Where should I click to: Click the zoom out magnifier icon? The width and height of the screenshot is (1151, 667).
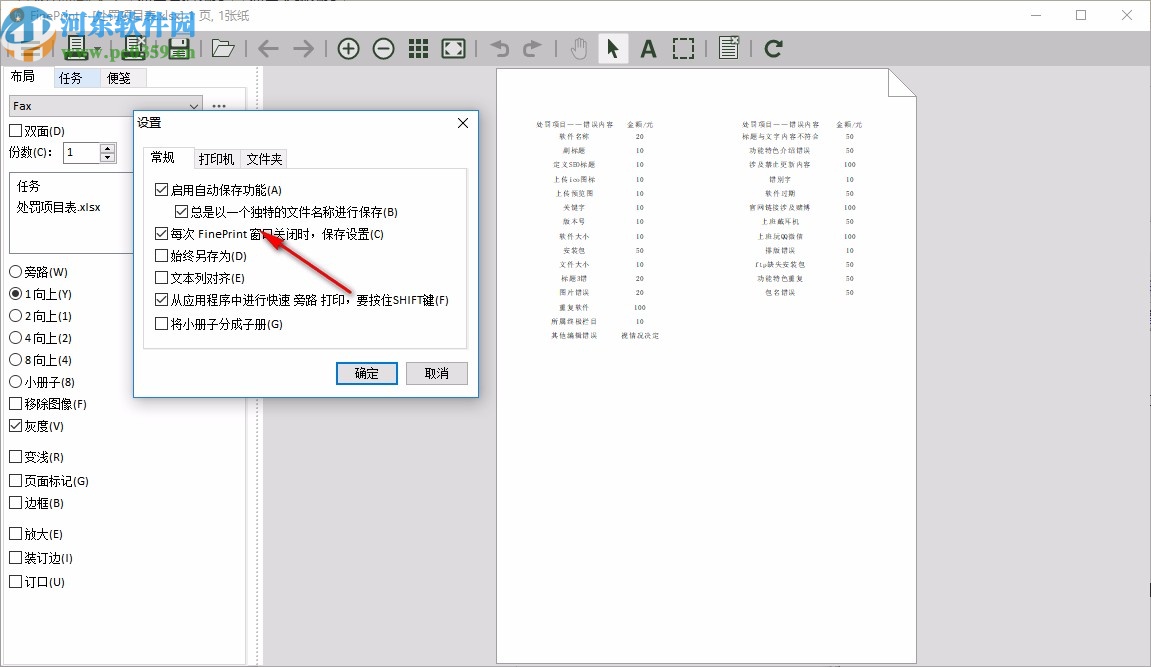(384, 47)
